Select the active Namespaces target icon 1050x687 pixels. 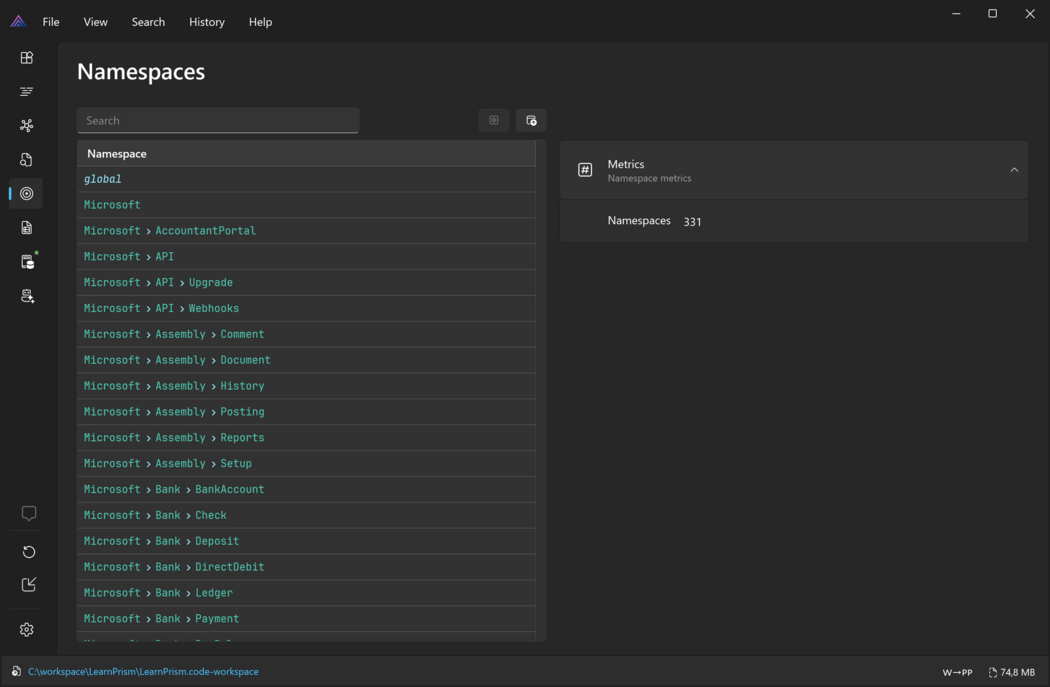coord(27,194)
